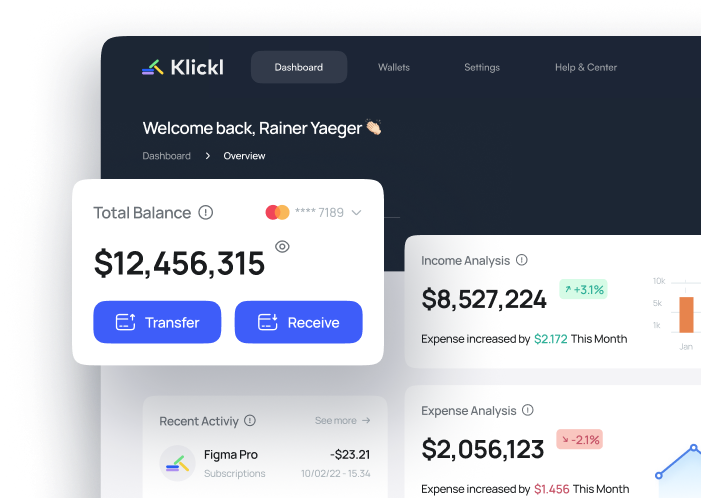
Task: Open the Figma Pro transaction row
Action: (265, 464)
